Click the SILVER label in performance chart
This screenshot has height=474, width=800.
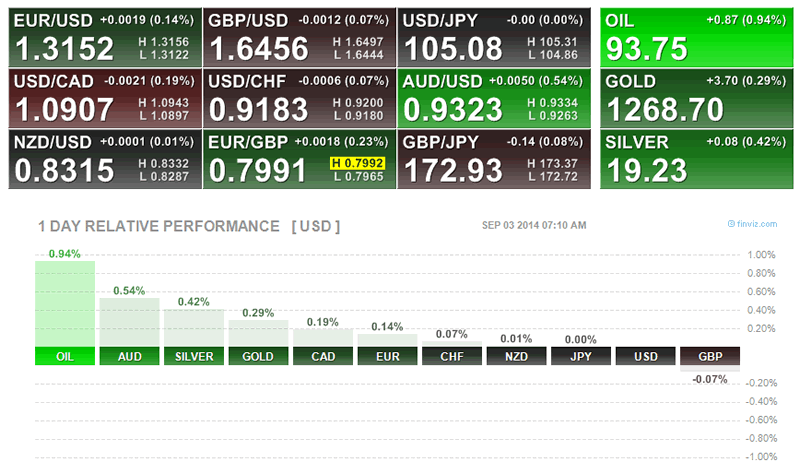[x=194, y=356]
